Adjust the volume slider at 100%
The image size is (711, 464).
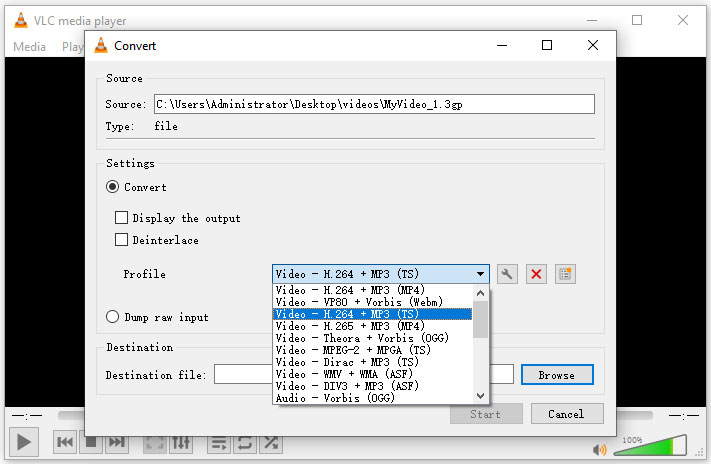coord(650,445)
